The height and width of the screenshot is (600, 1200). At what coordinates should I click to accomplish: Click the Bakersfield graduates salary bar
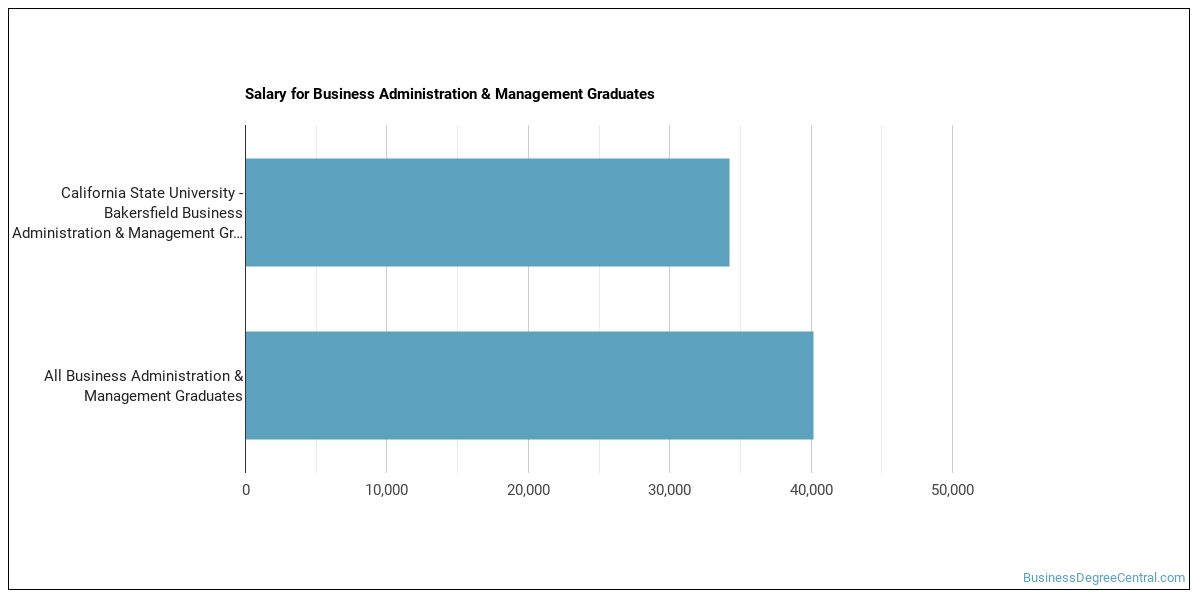point(487,212)
